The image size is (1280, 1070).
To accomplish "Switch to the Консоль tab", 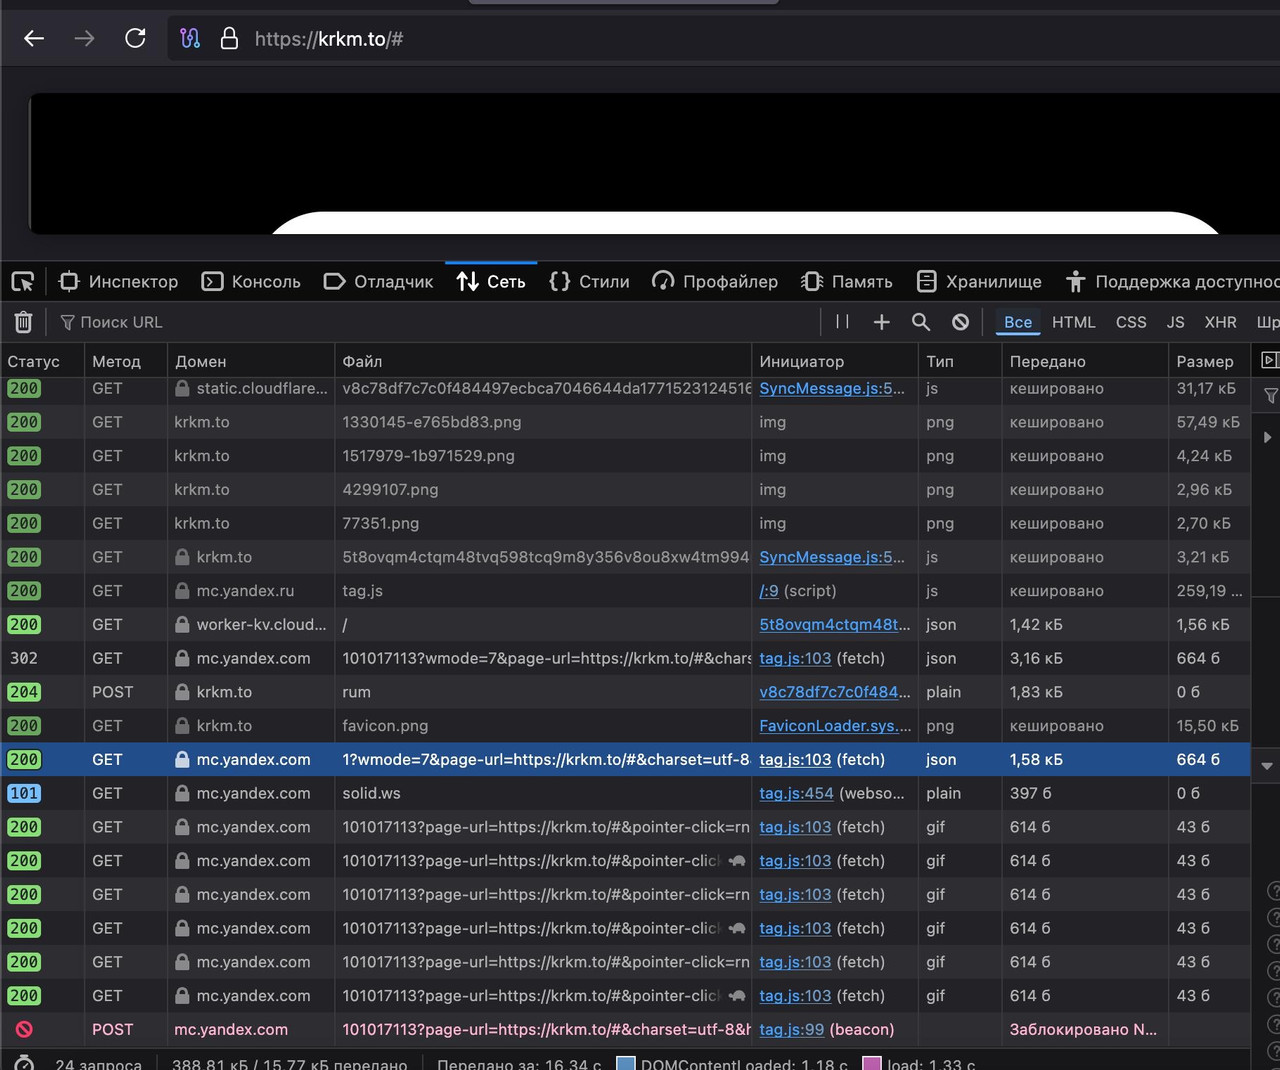I will [x=251, y=282].
